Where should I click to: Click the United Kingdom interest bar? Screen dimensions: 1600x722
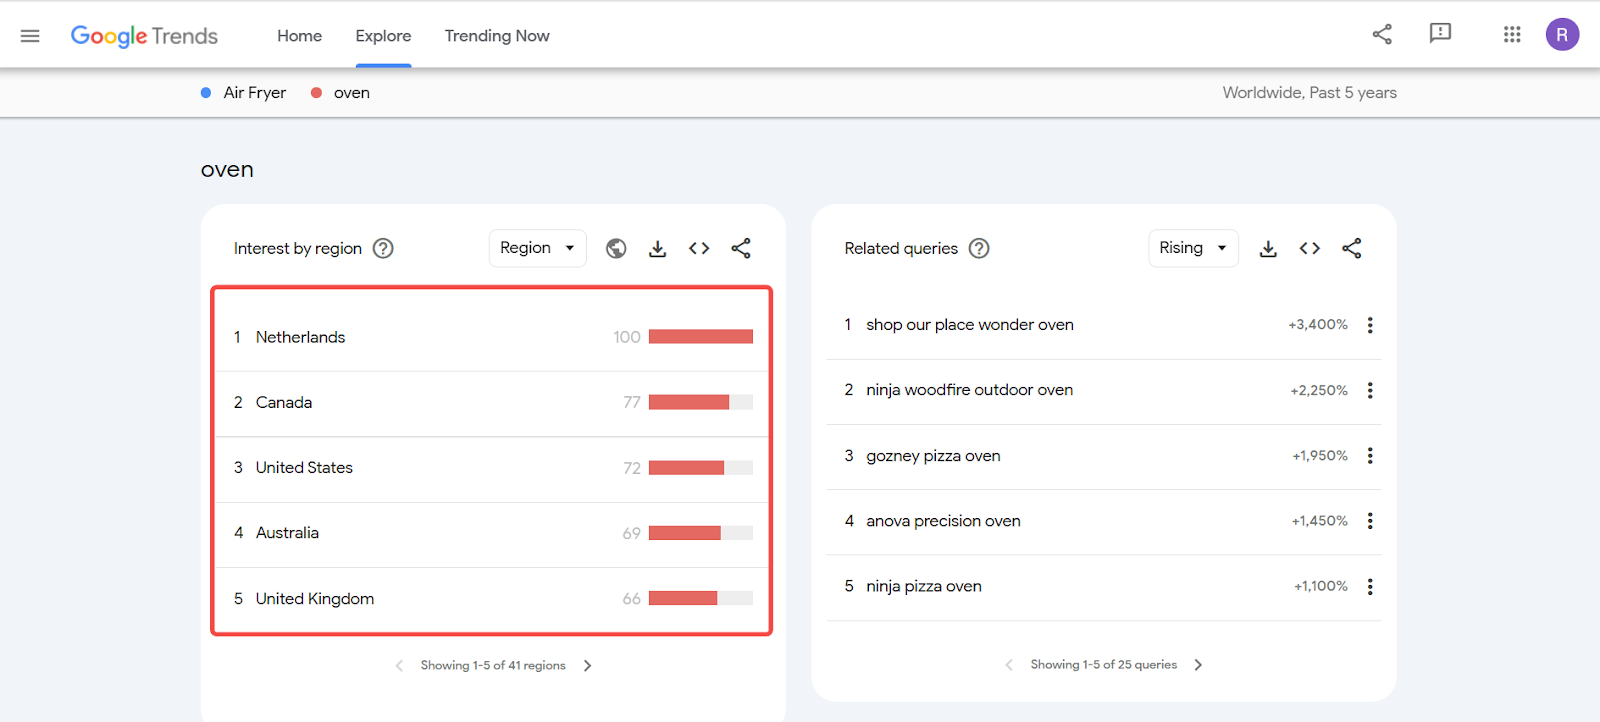pos(701,598)
